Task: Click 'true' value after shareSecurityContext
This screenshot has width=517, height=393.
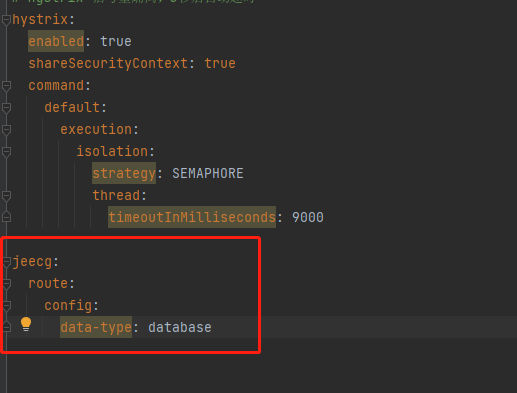Action: click(220, 63)
